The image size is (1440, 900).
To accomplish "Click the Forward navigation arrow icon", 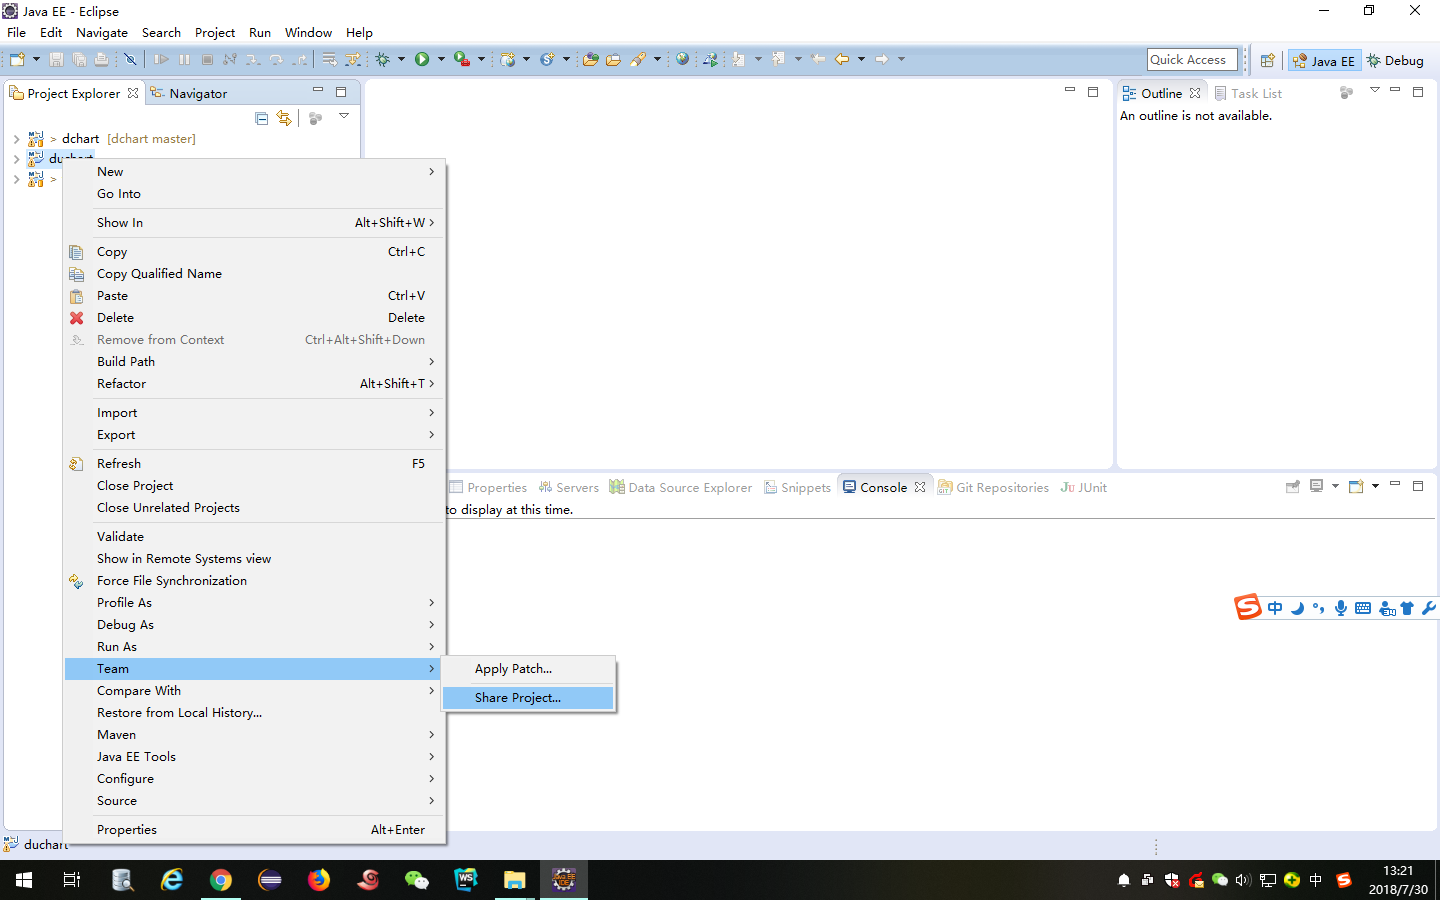I will [x=881, y=59].
